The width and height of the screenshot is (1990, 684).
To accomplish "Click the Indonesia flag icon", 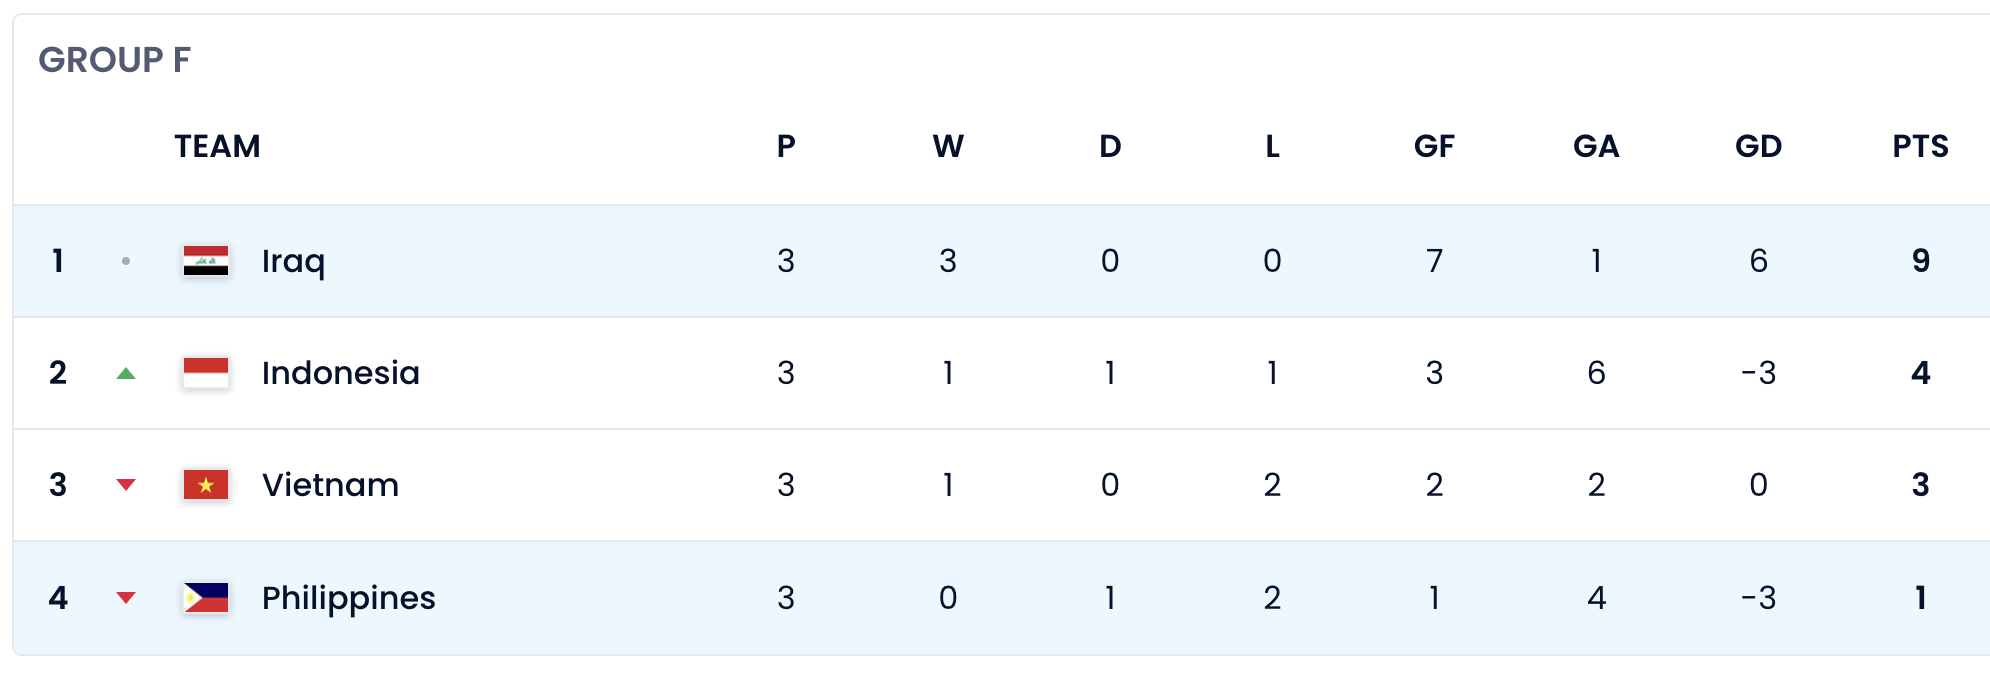I will [x=206, y=373].
